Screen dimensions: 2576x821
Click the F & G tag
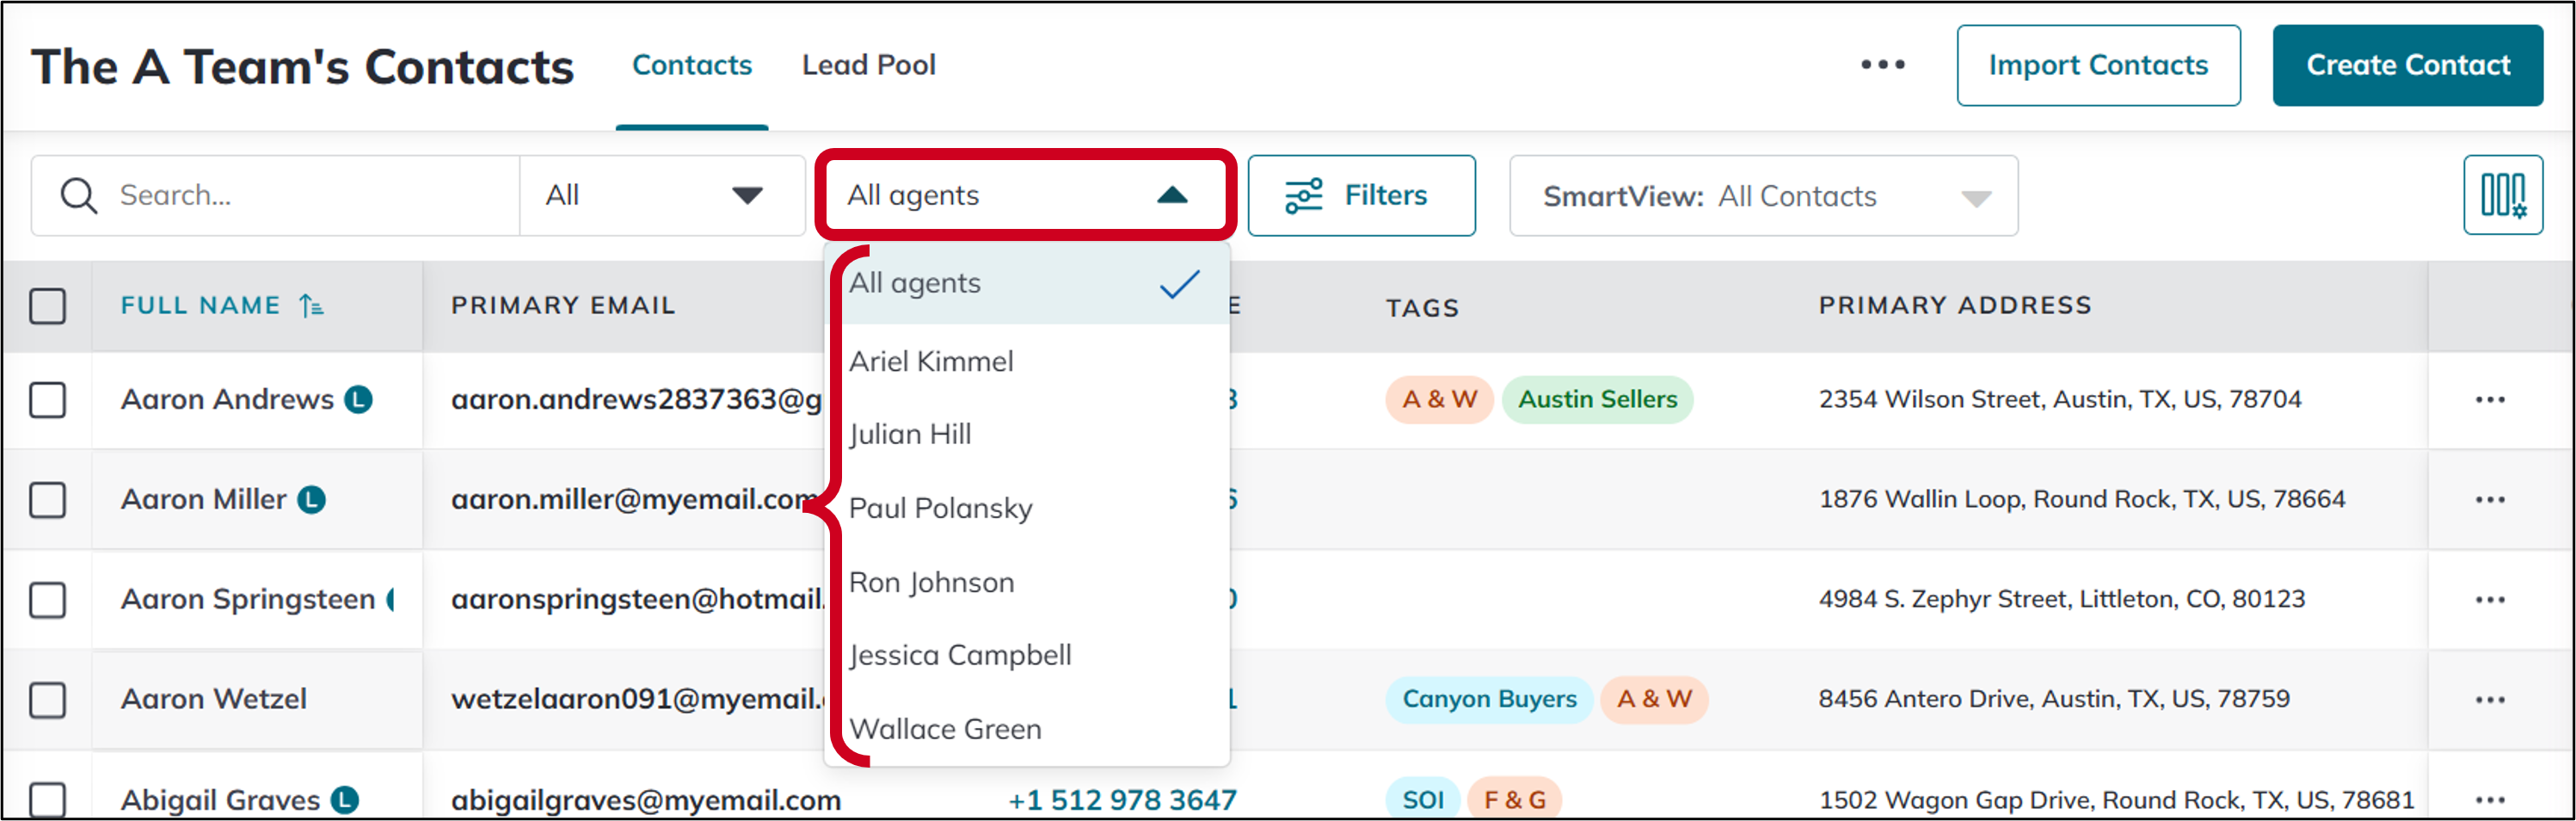pyautogui.click(x=1514, y=800)
